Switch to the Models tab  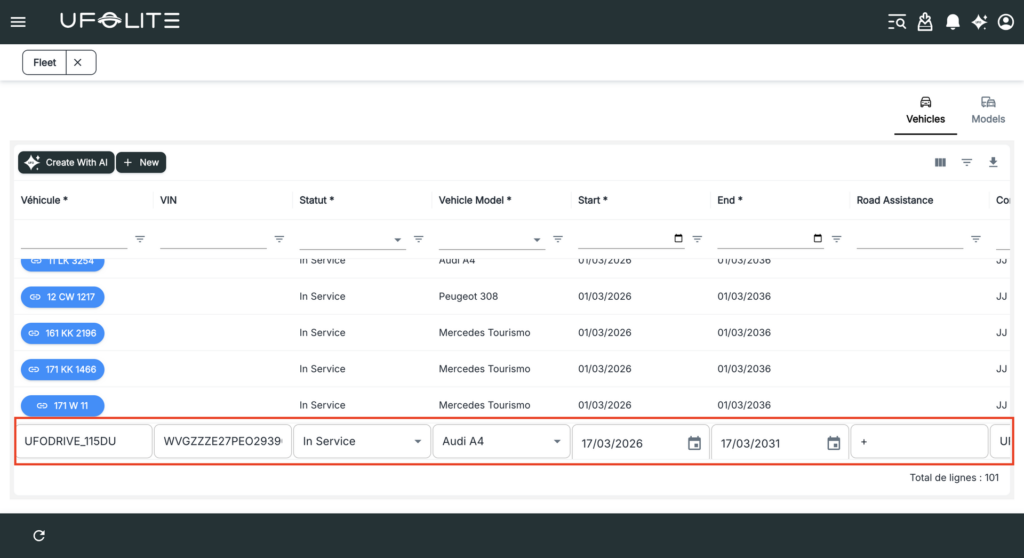pyautogui.click(x=988, y=110)
